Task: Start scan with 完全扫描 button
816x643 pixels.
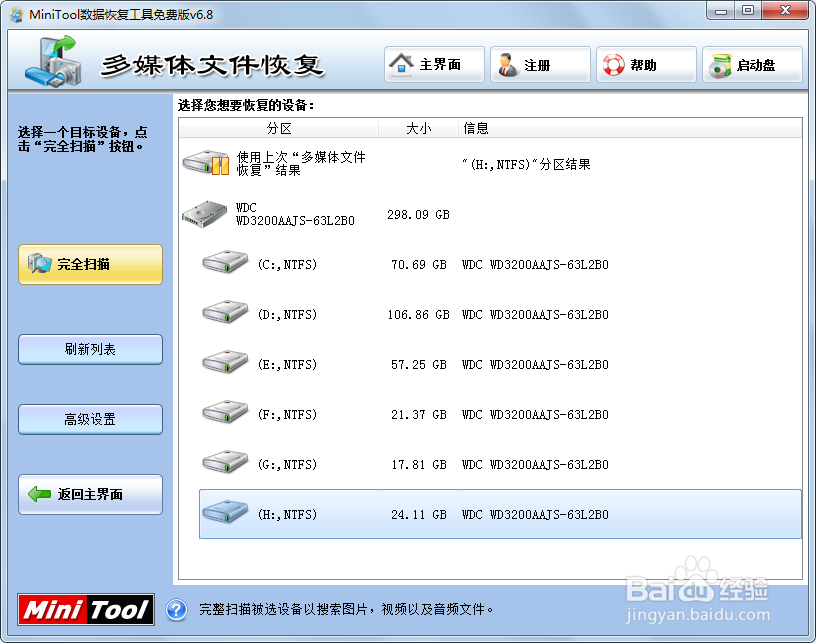Action: tap(91, 264)
